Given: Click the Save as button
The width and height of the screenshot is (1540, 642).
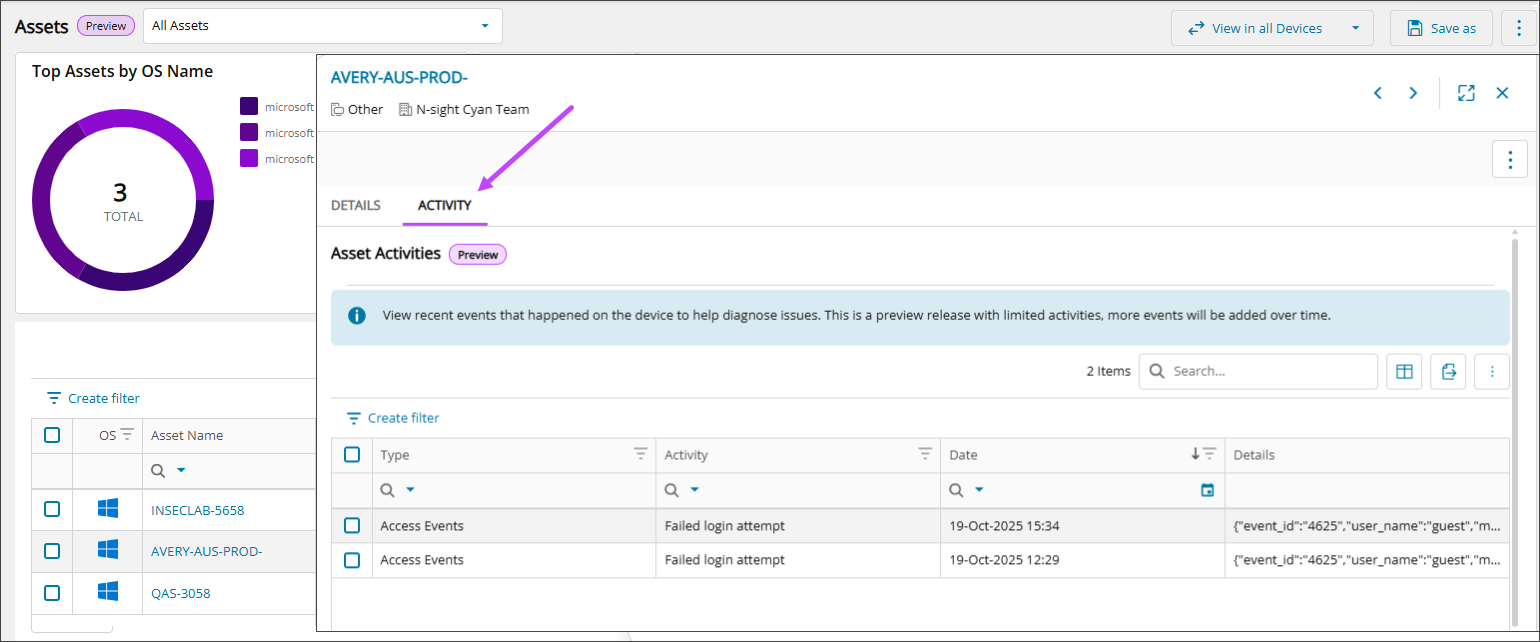Looking at the screenshot, I should tap(1441, 28).
